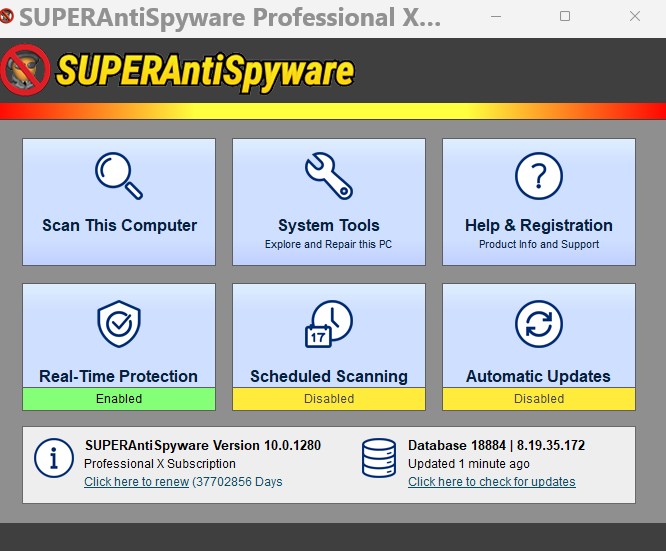This screenshot has width=666, height=551.
Task: Click the 'Click here to renew' link
Action: pyautogui.click(x=134, y=482)
